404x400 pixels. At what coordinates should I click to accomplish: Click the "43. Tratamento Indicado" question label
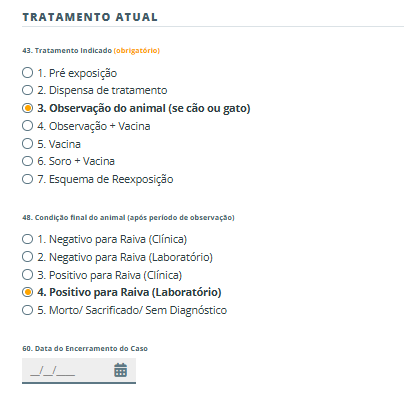[67, 51]
